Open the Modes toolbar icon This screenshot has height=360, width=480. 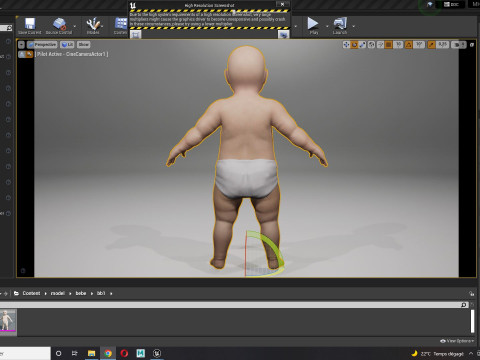pyautogui.click(x=93, y=26)
